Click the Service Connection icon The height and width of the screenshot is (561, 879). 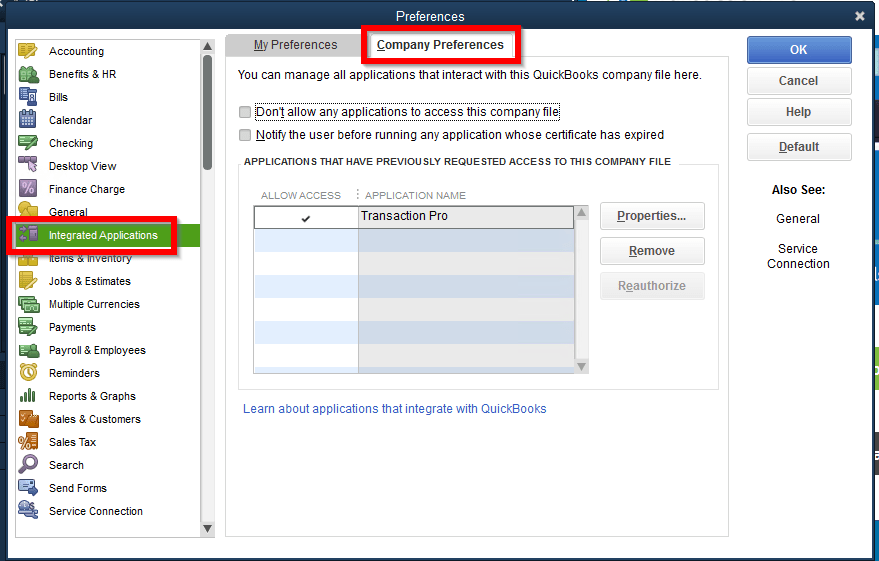click(28, 510)
